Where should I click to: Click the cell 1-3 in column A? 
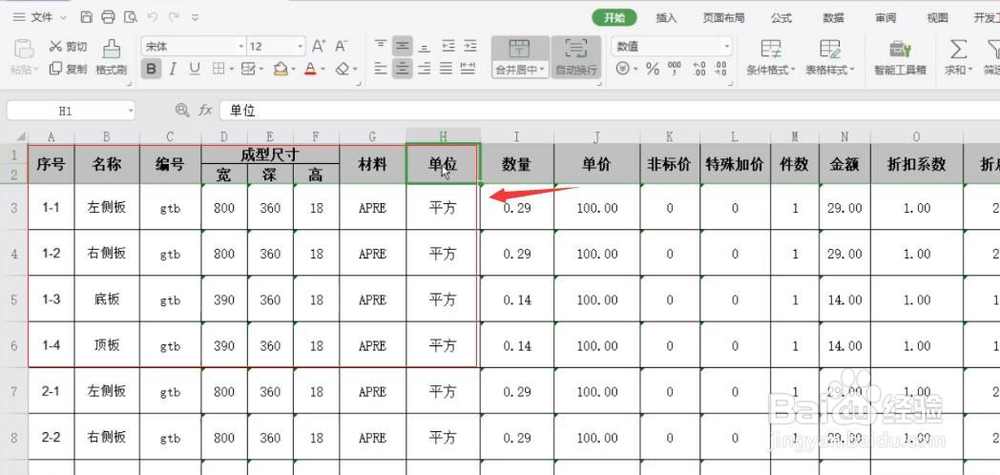pyautogui.click(x=51, y=299)
